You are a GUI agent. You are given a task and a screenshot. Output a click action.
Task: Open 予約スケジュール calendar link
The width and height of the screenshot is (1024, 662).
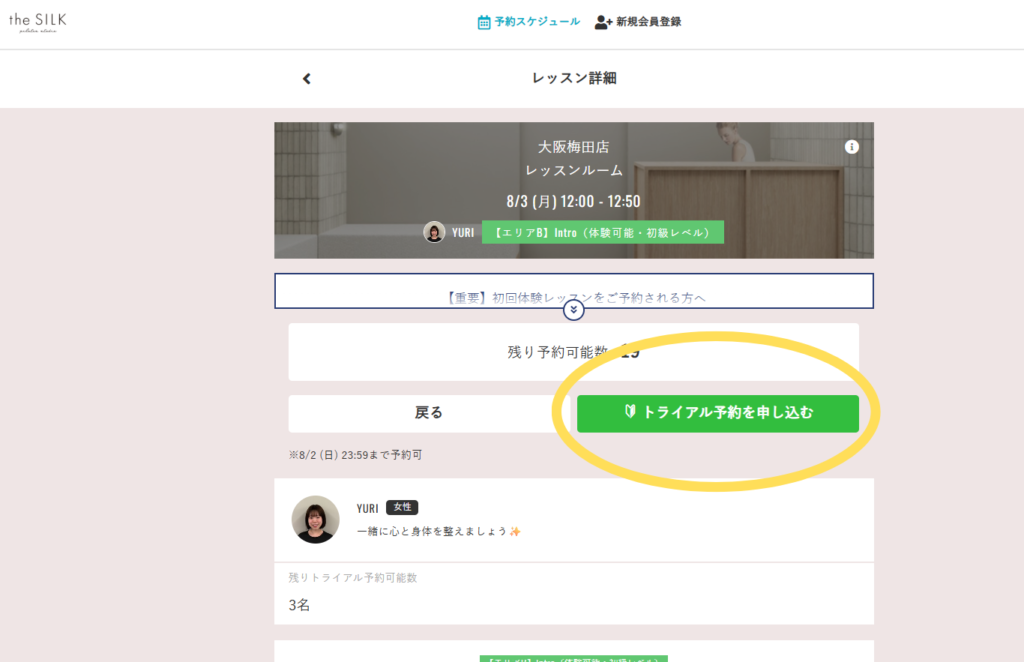[x=528, y=22]
